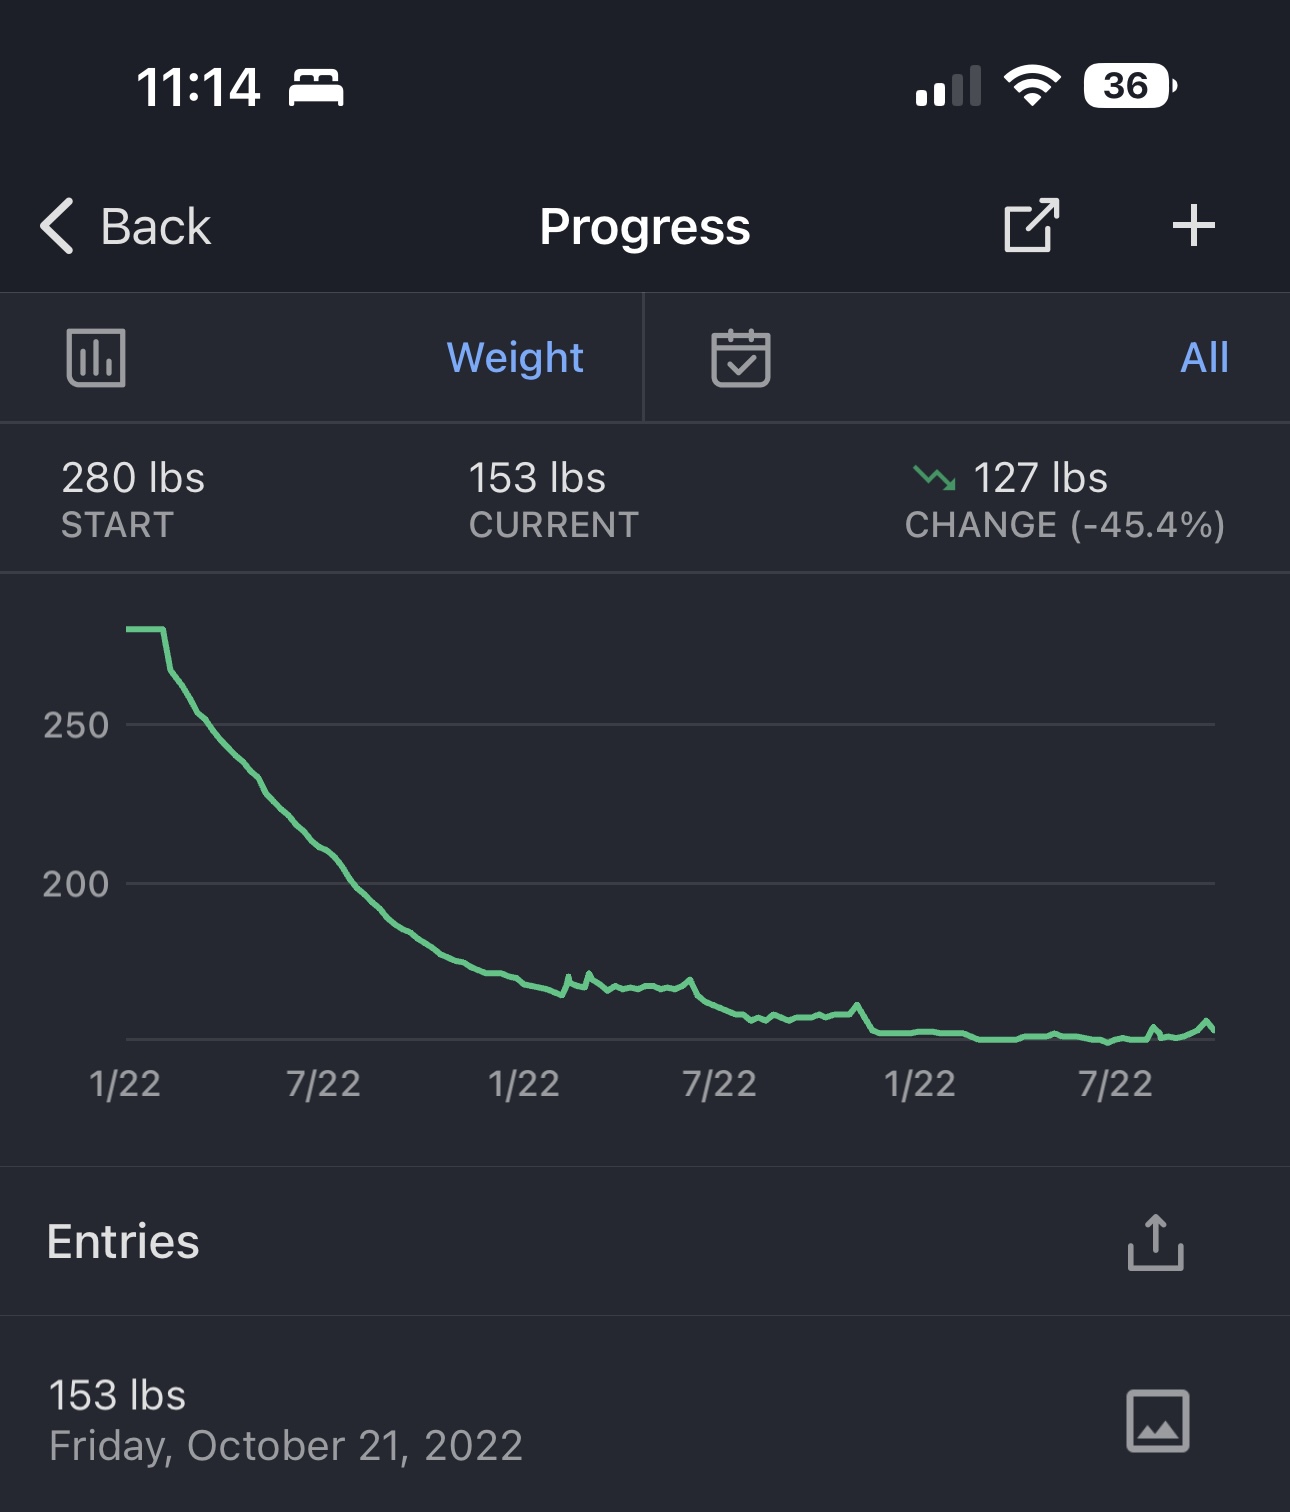Tap the Entries section header
The height and width of the screenshot is (1512, 1290).
(x=123, y=1242)
